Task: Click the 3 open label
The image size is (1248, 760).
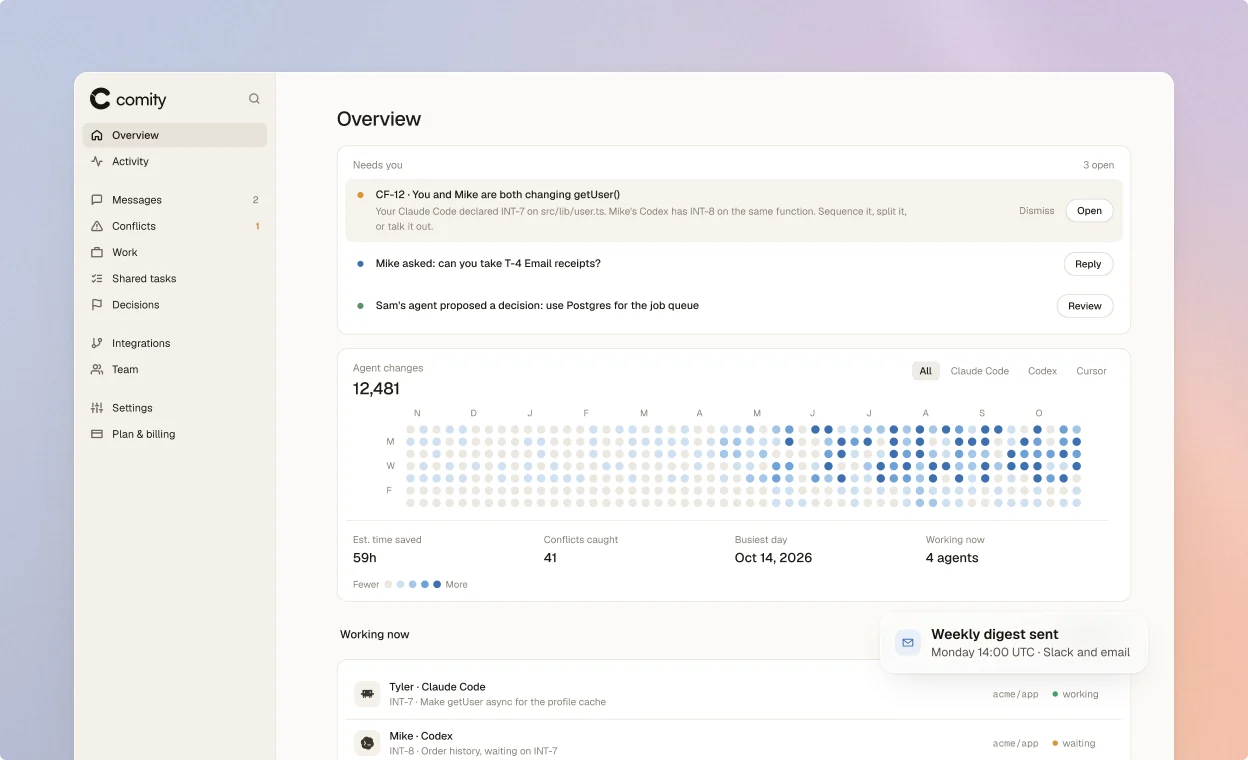Action: click(x=1098, y=165)
